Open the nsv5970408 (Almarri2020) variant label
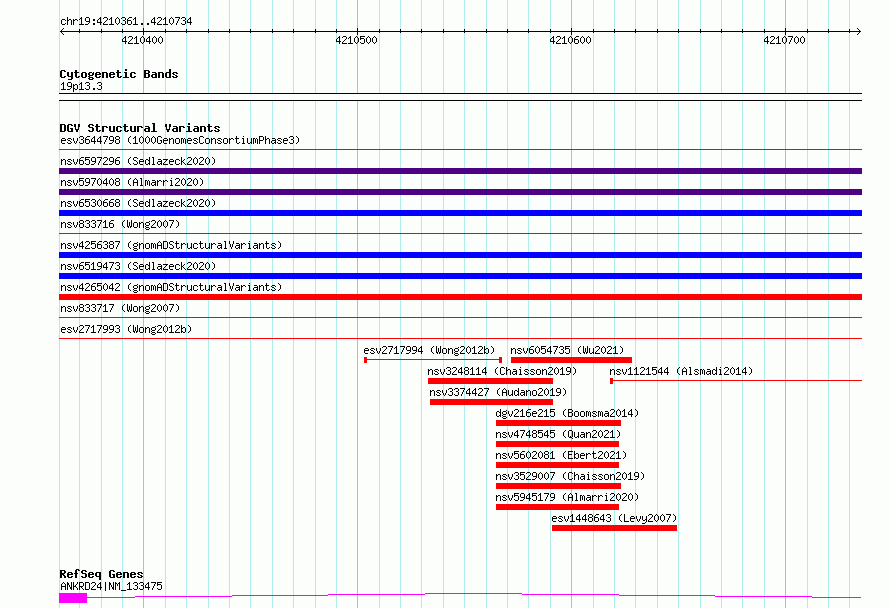890x608 pixels. tap(132, 182)
